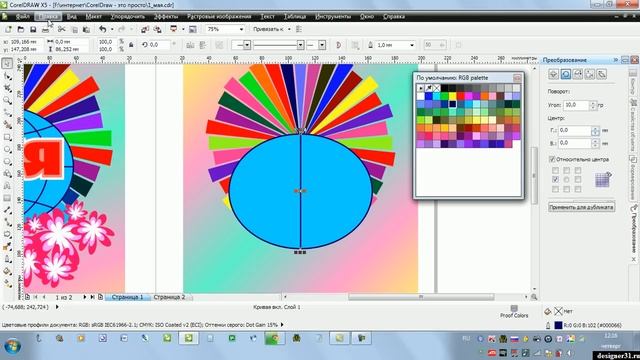
Task: Select the top-left anchor point checkbox
Action: (x=555, y=171)
